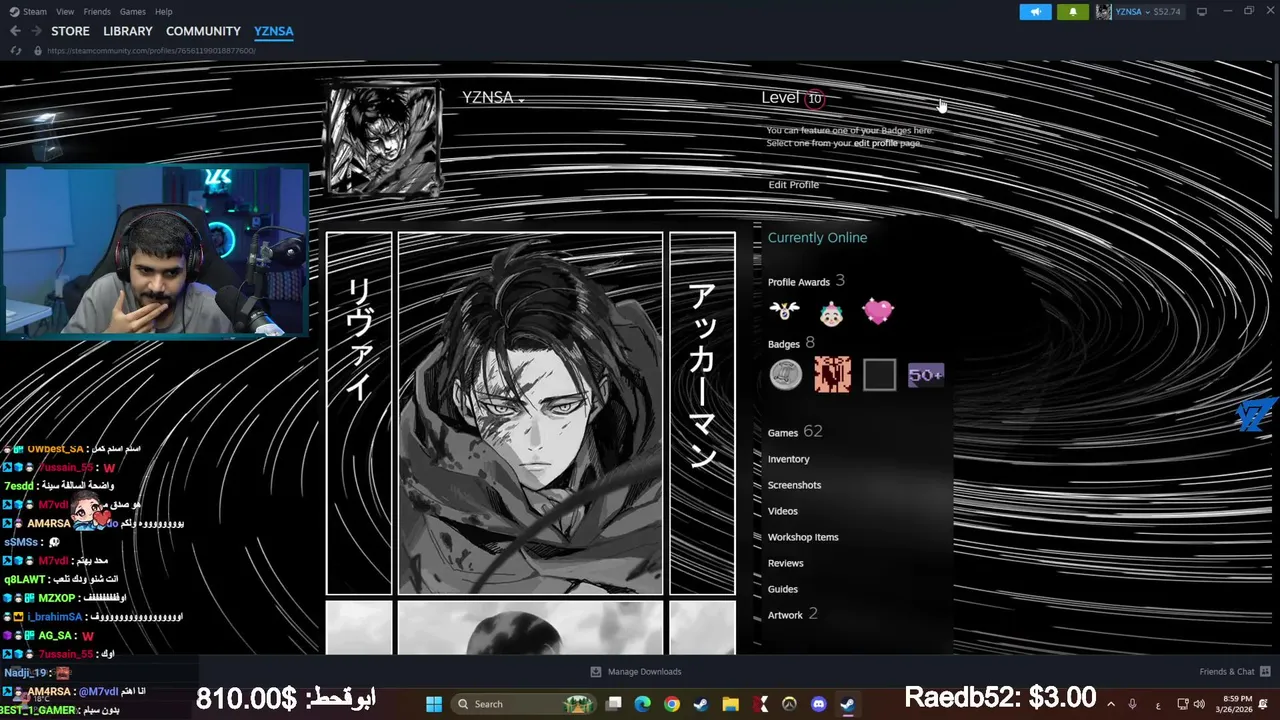Open the Videos link
Screen dimensions: 1280x720
coord(782,511)
